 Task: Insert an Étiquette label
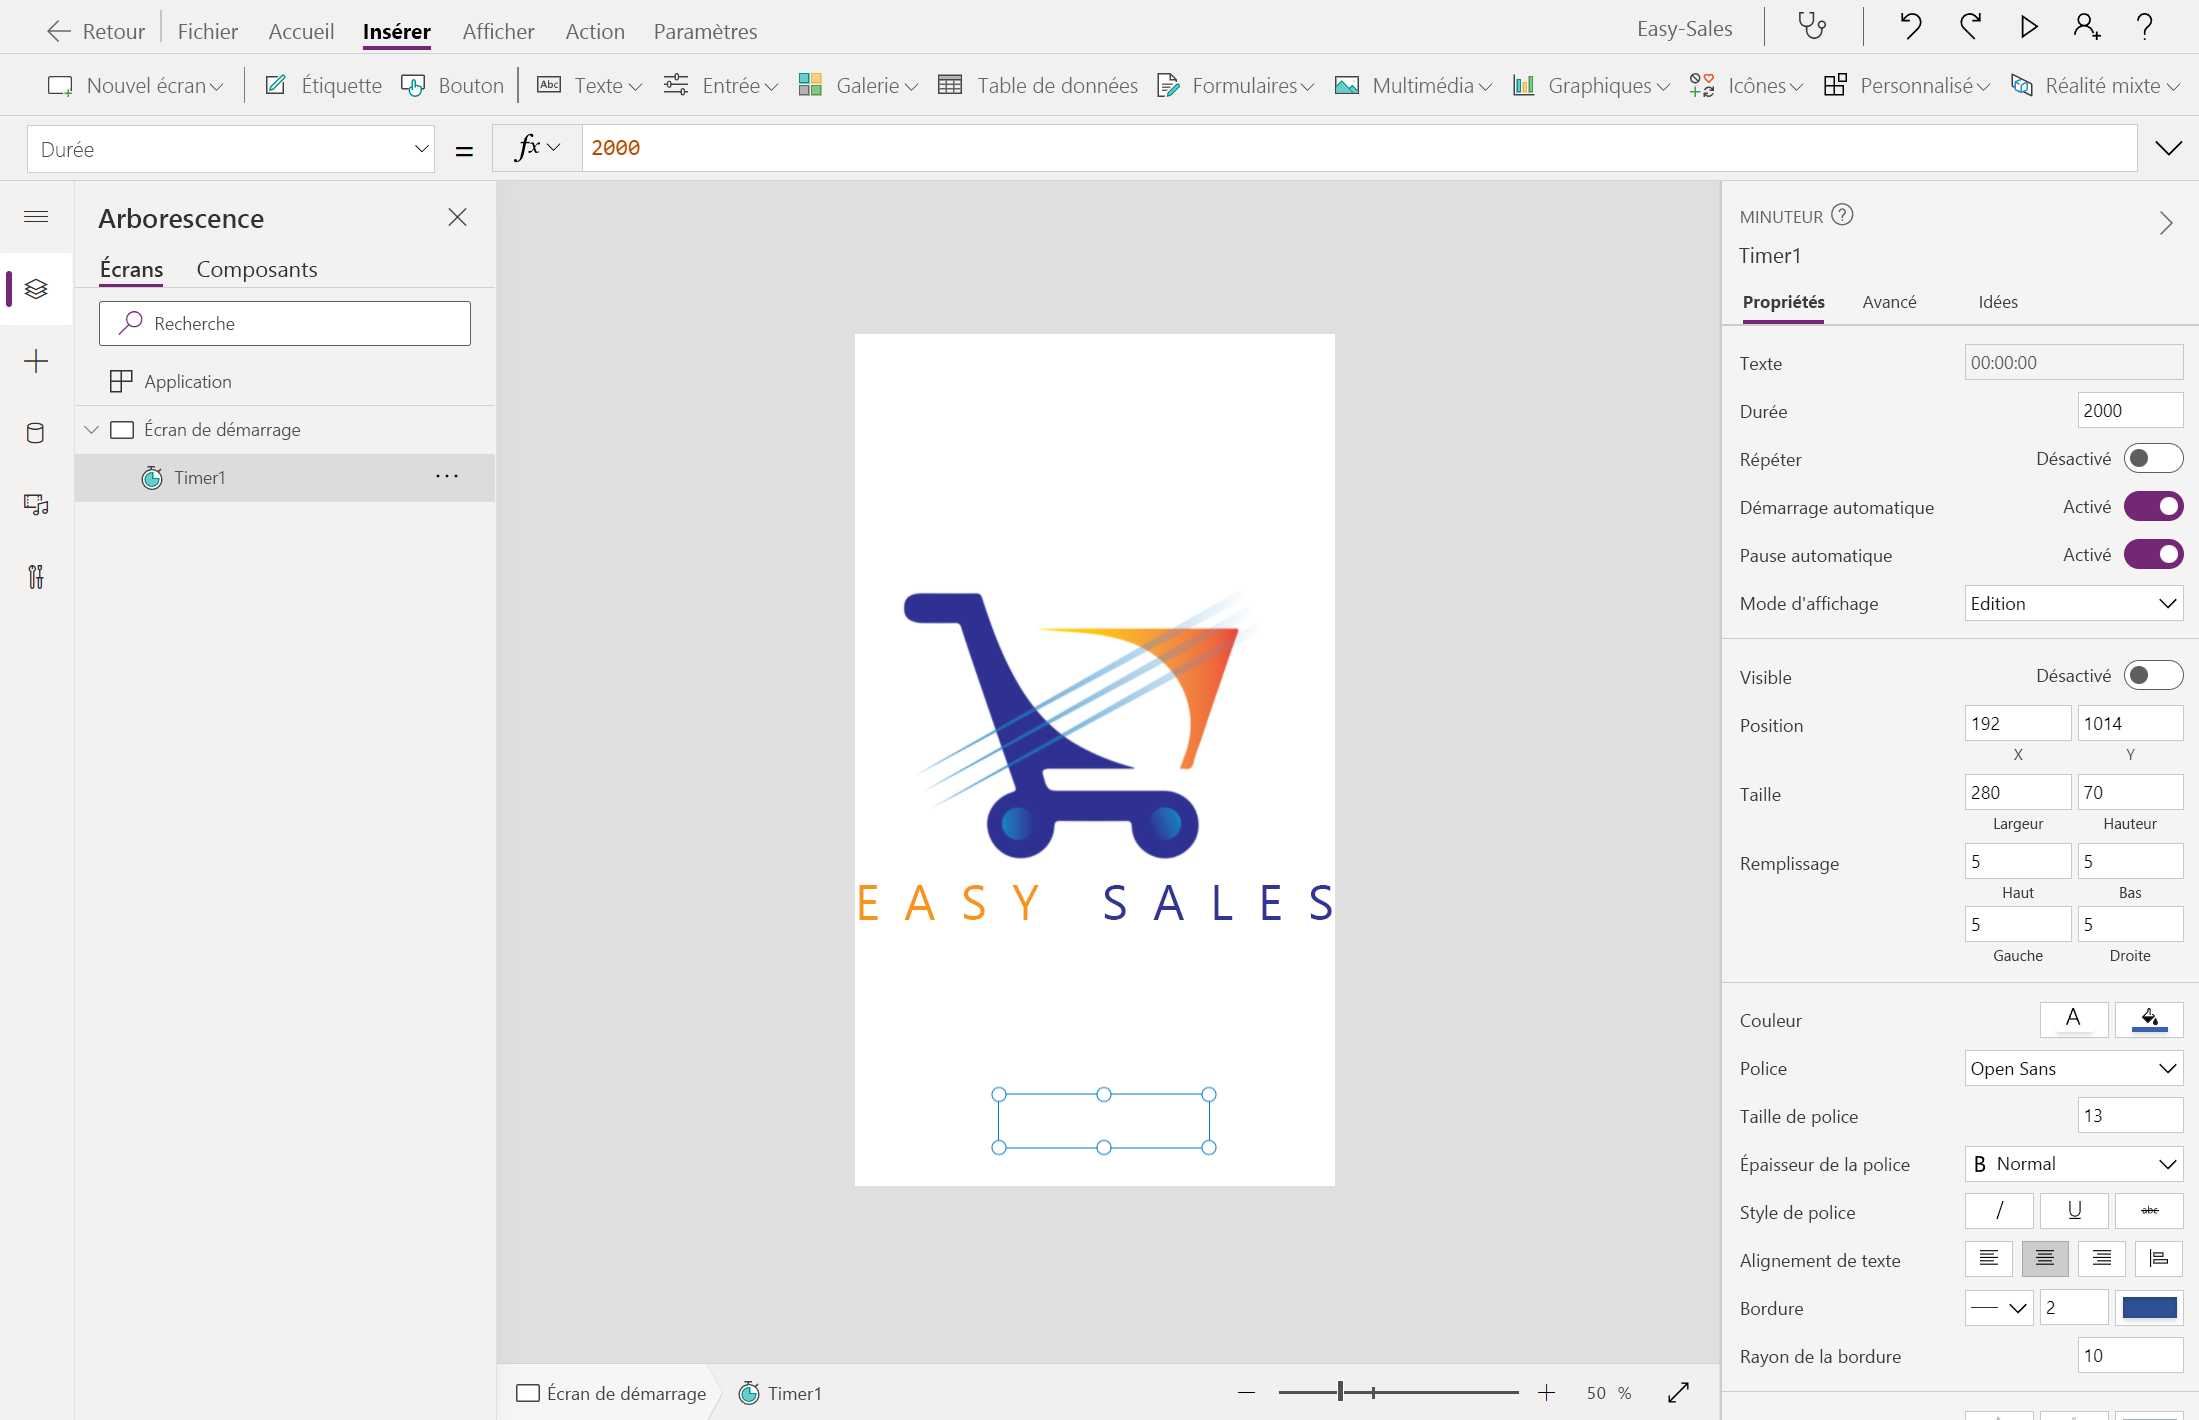coord(323,86)
